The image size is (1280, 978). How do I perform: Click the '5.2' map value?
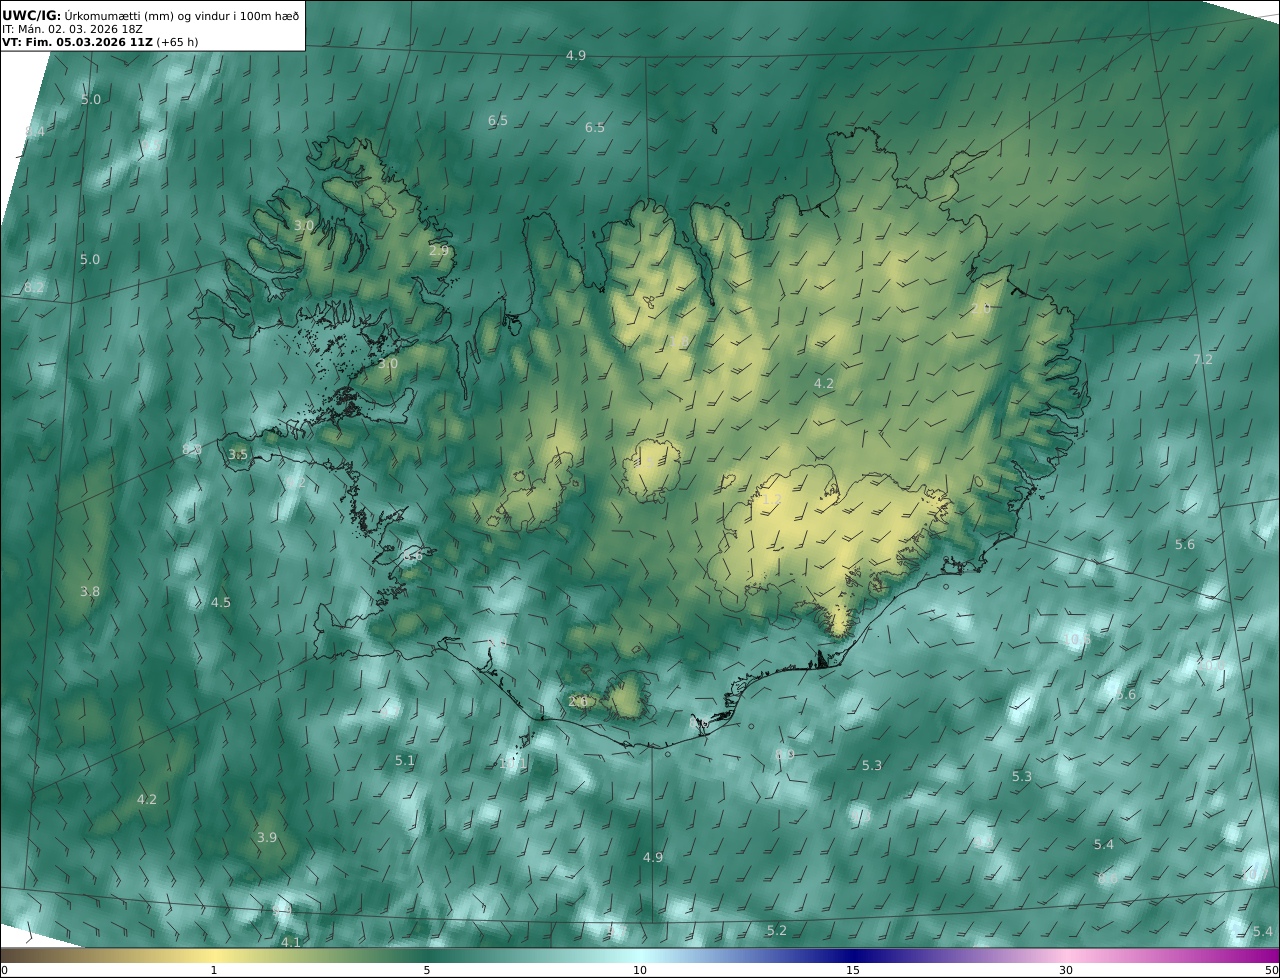(x=777, y=930)
